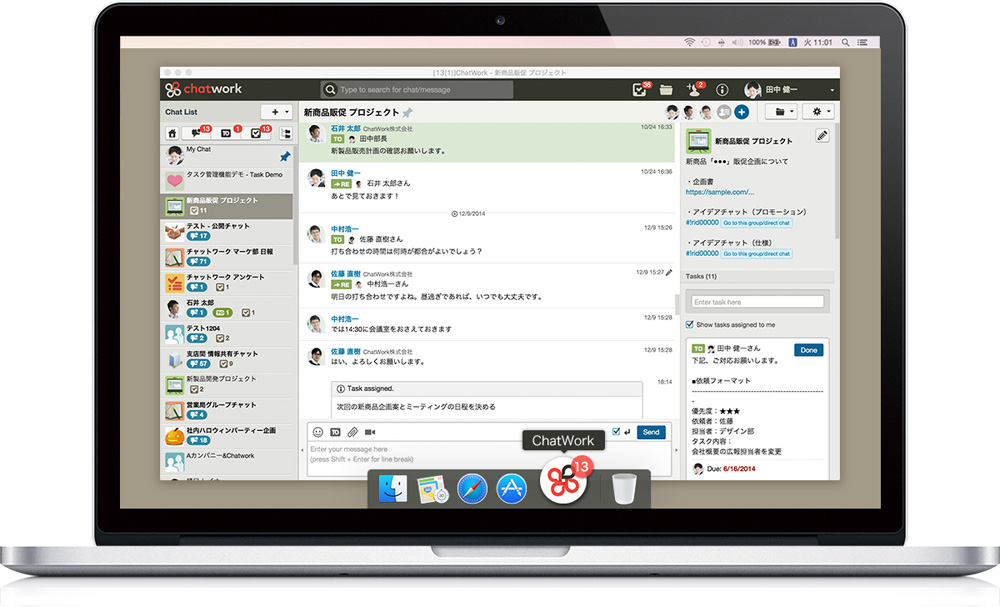Edit chat description with pencil icon
The height and width of the screenshot is (607, 1000).
click(x=822, y=136)
